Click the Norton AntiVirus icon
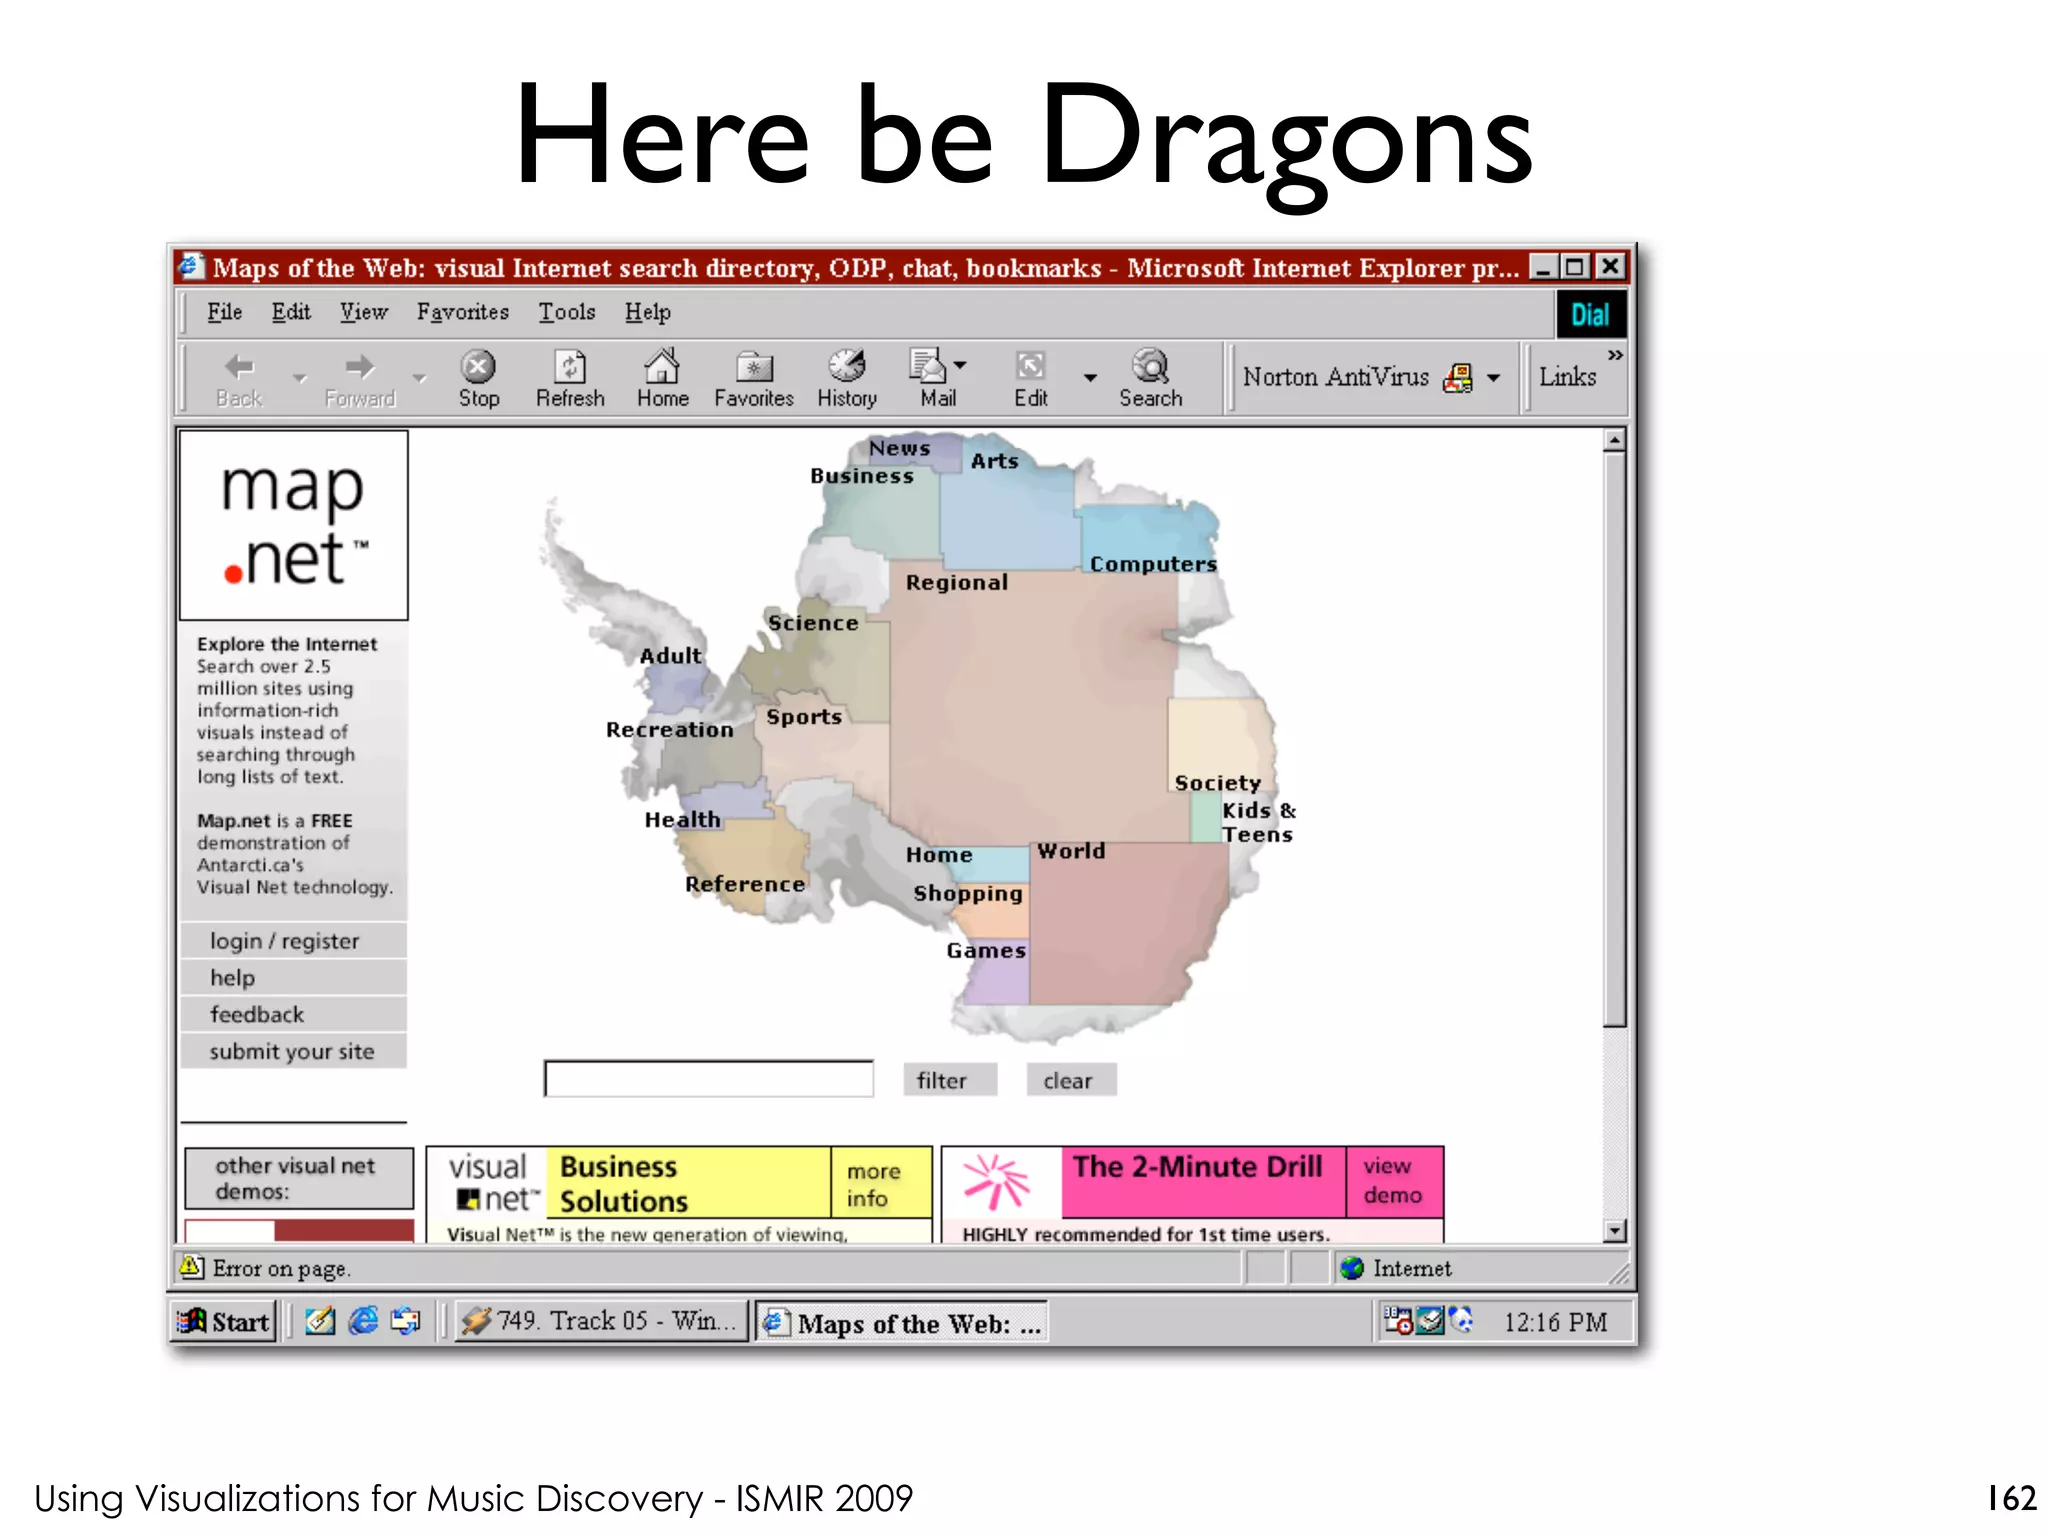This screenshot has width=2048, height=1536. point(1458,378)
